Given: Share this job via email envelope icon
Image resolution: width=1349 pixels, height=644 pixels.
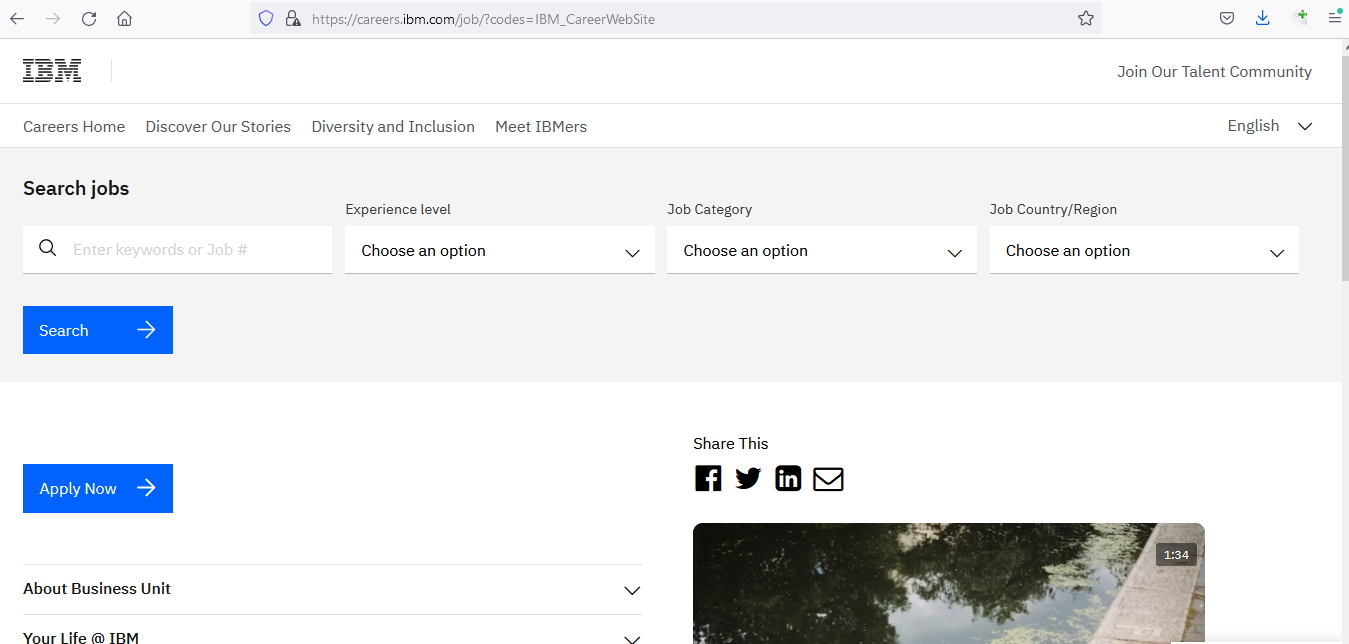Looking at the screenshot, I should (828, 479).
